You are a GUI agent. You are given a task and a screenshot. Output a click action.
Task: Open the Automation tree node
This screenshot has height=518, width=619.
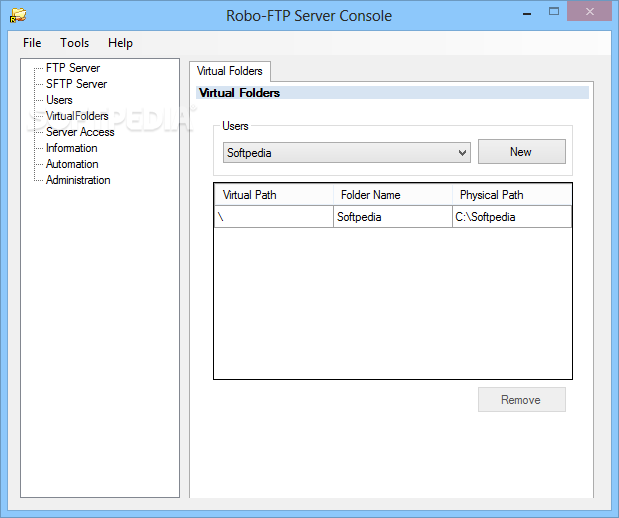click(72, 164)
